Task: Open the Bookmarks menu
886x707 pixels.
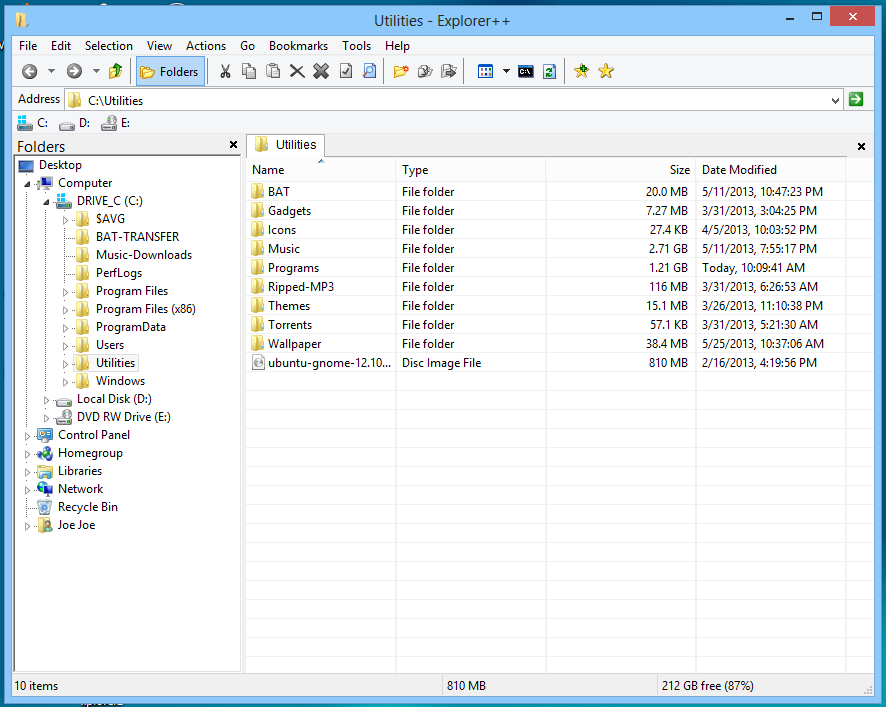Action: 298,45
